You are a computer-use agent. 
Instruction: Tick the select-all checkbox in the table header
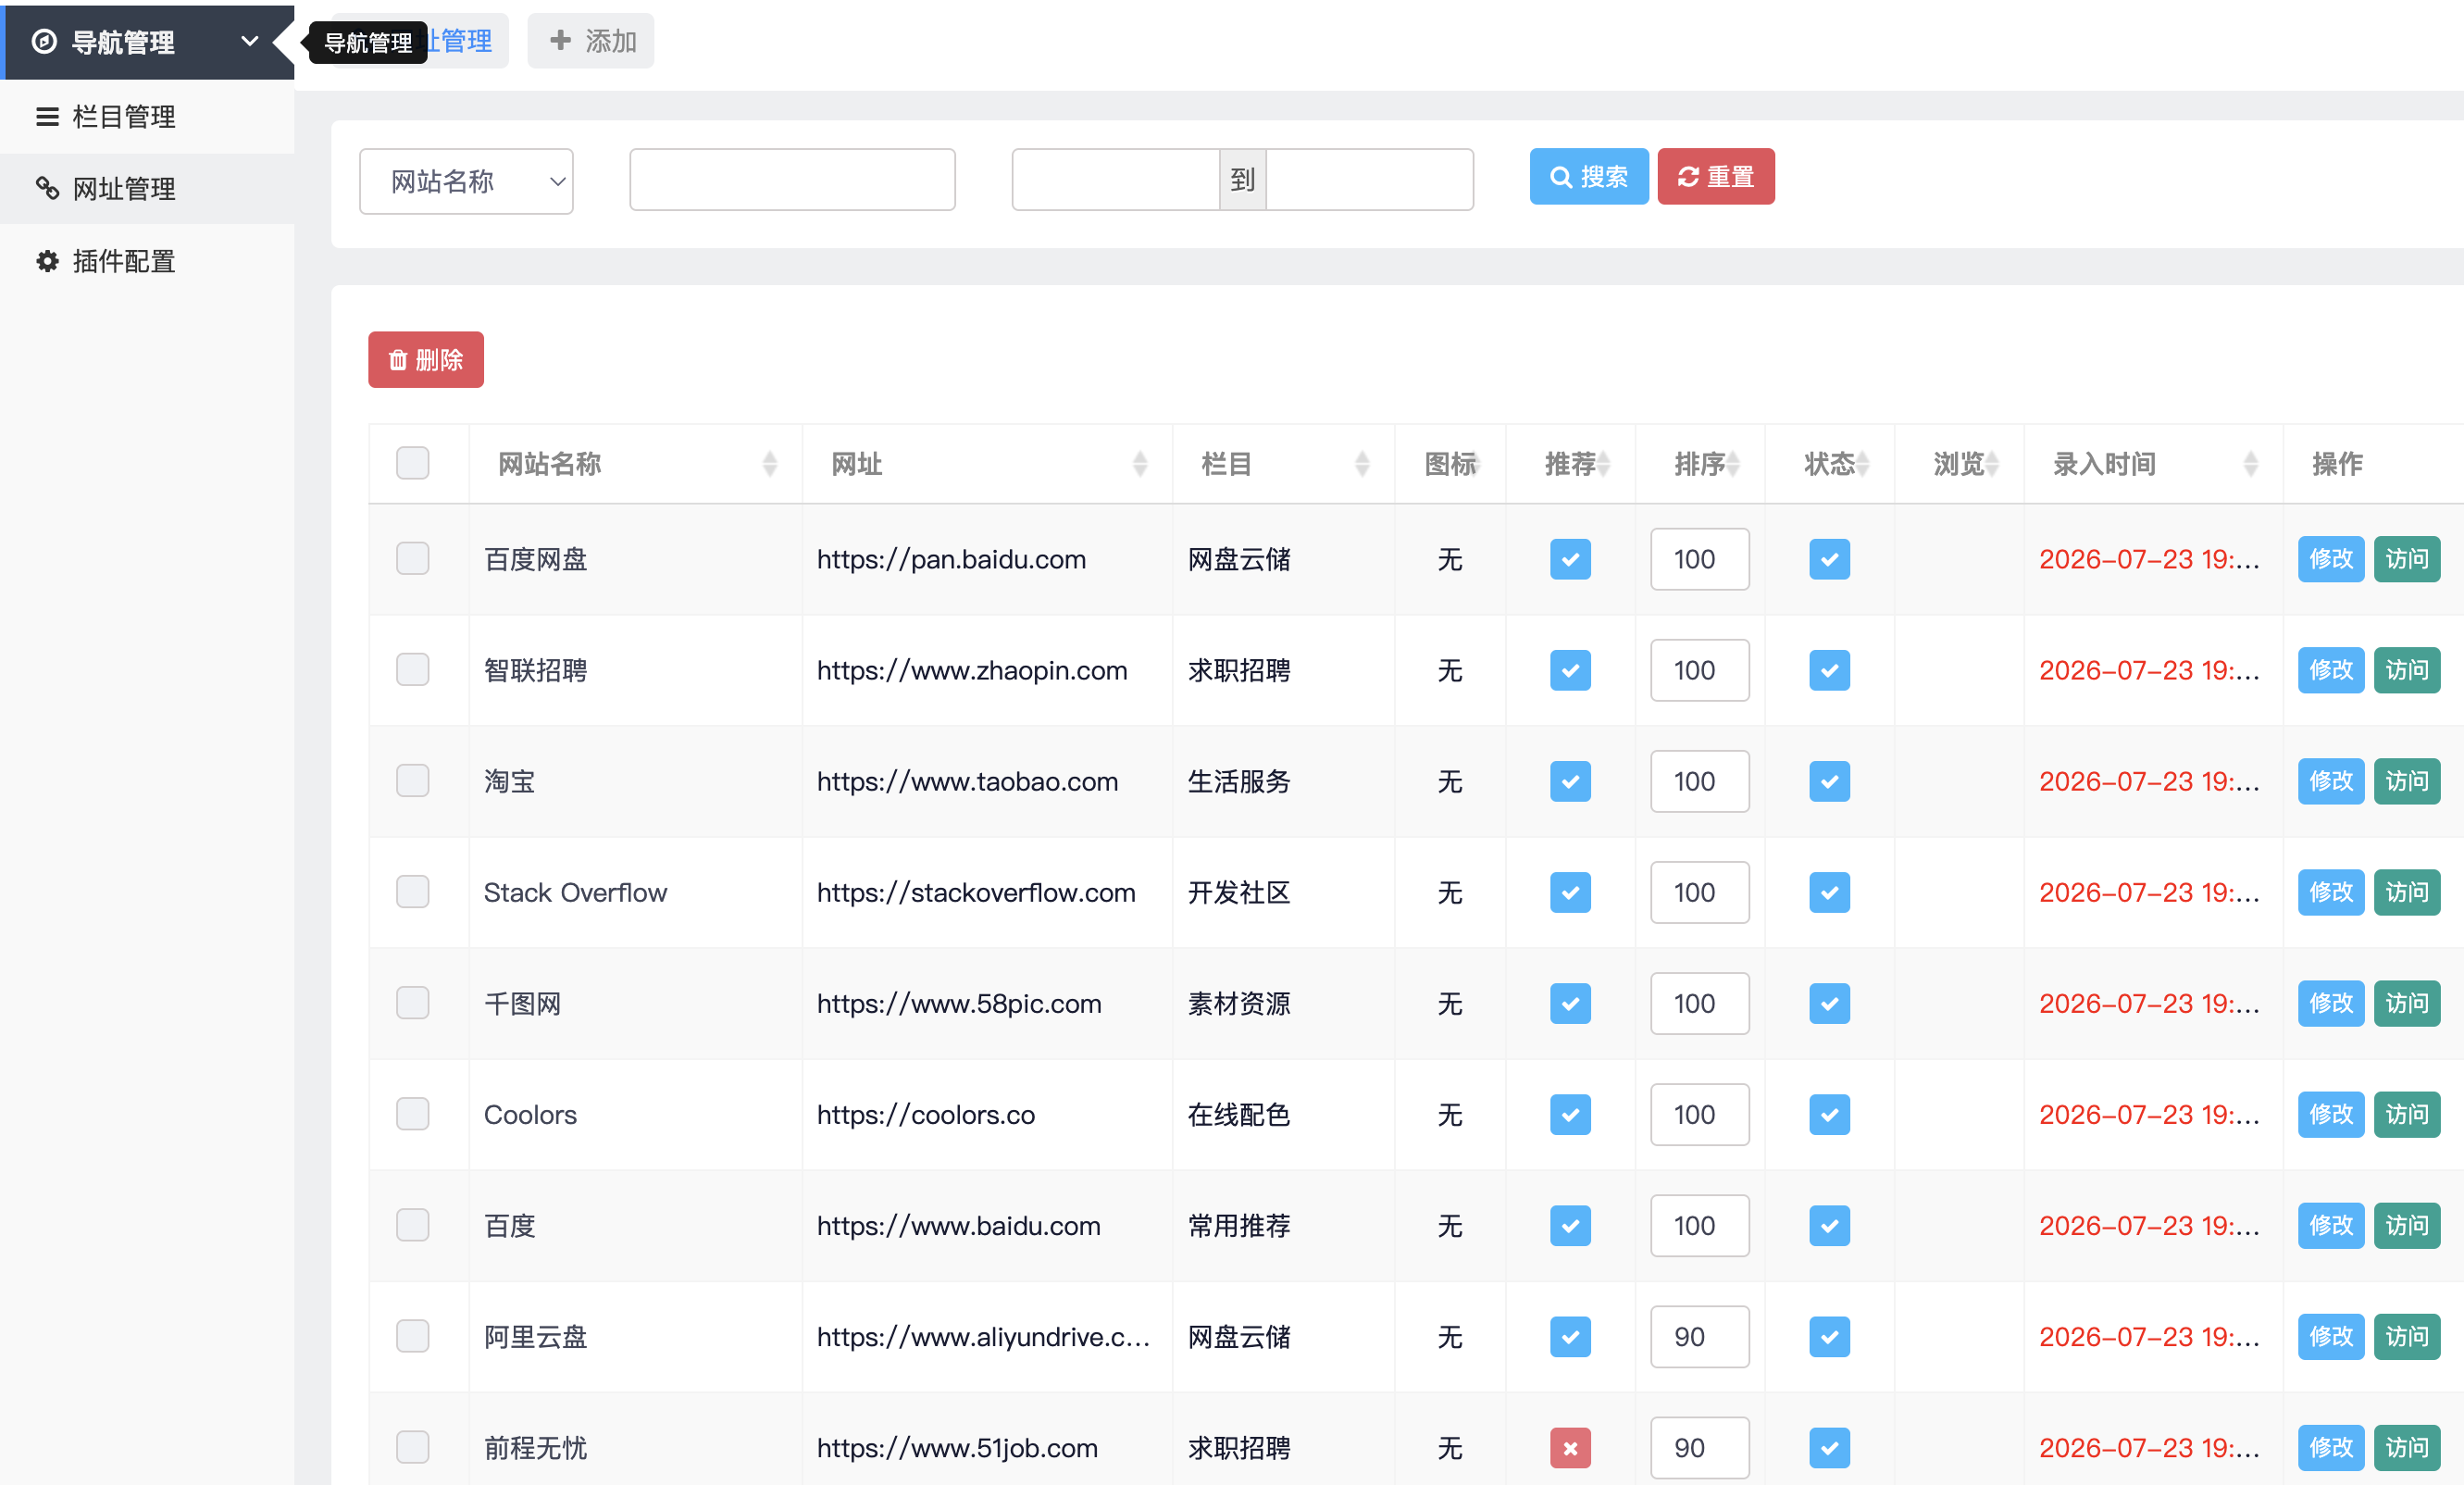[412, 463]
